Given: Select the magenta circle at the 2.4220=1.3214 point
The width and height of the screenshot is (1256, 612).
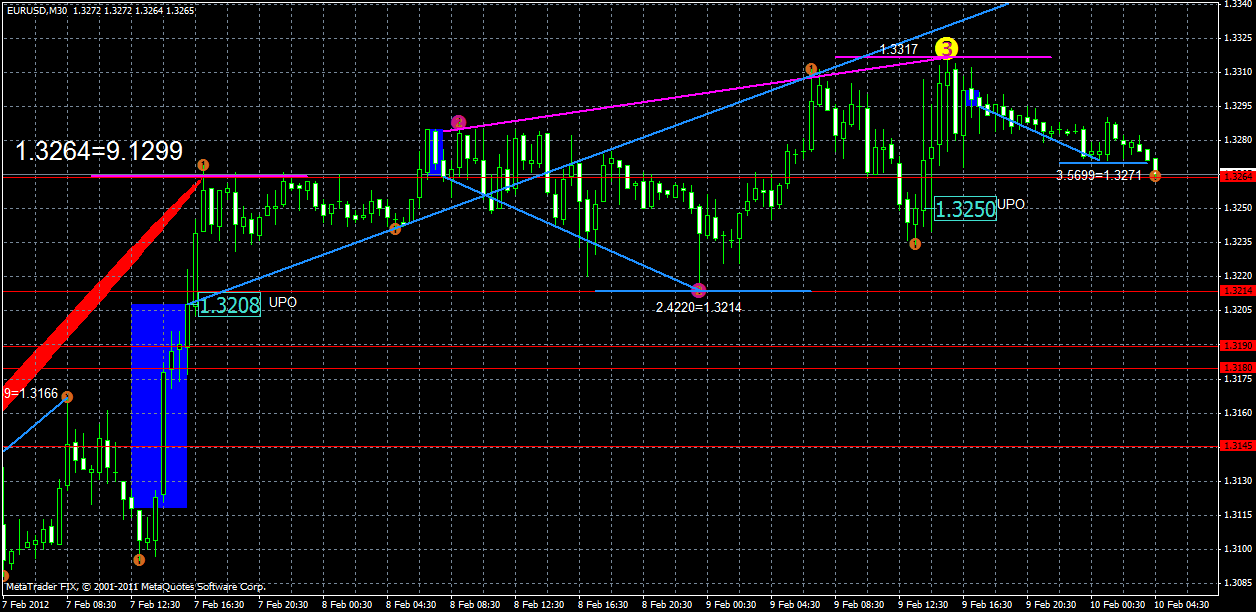Looking at the screenshot, I should click(700, 290).
